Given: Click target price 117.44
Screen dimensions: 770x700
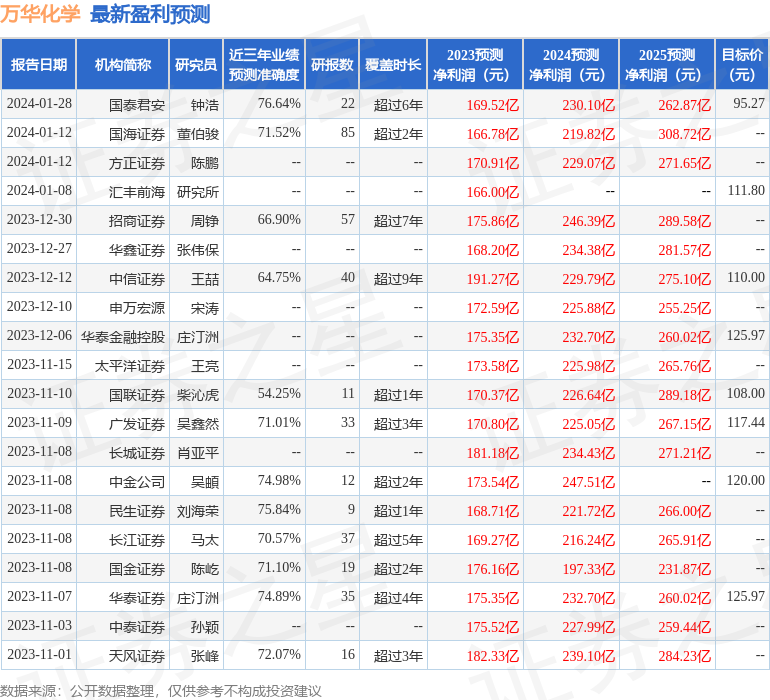Looking at the screenshot, I should pyautogui.click(x=746, y=422).
